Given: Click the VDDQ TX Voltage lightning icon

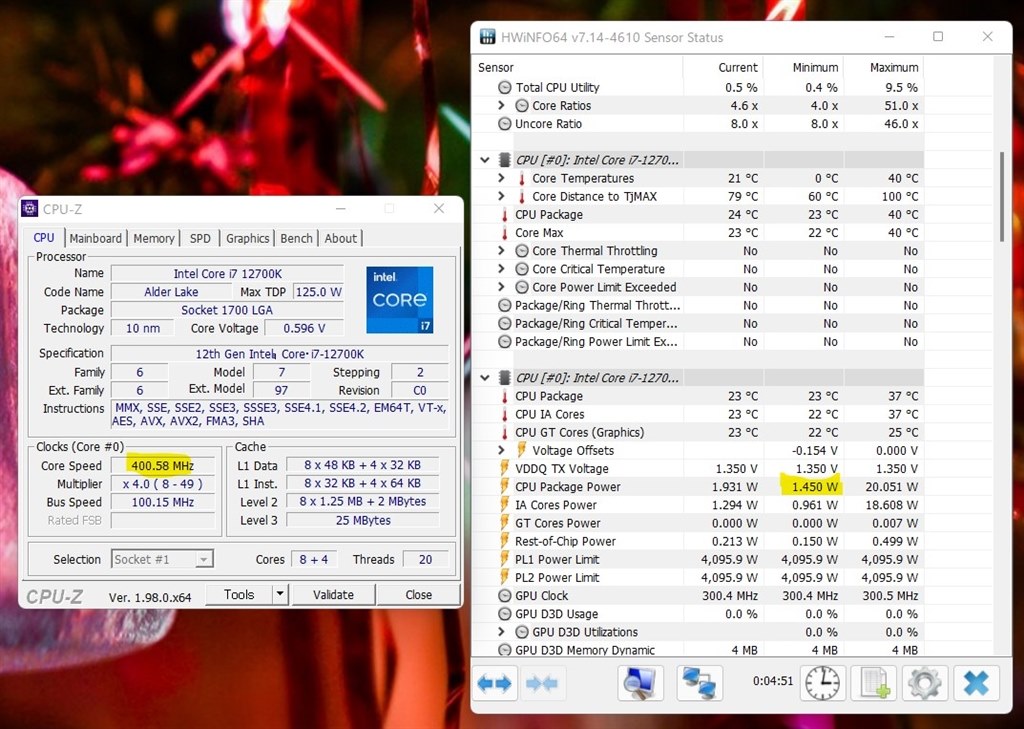Looking at the screenshot, I should tap(504, 468).
